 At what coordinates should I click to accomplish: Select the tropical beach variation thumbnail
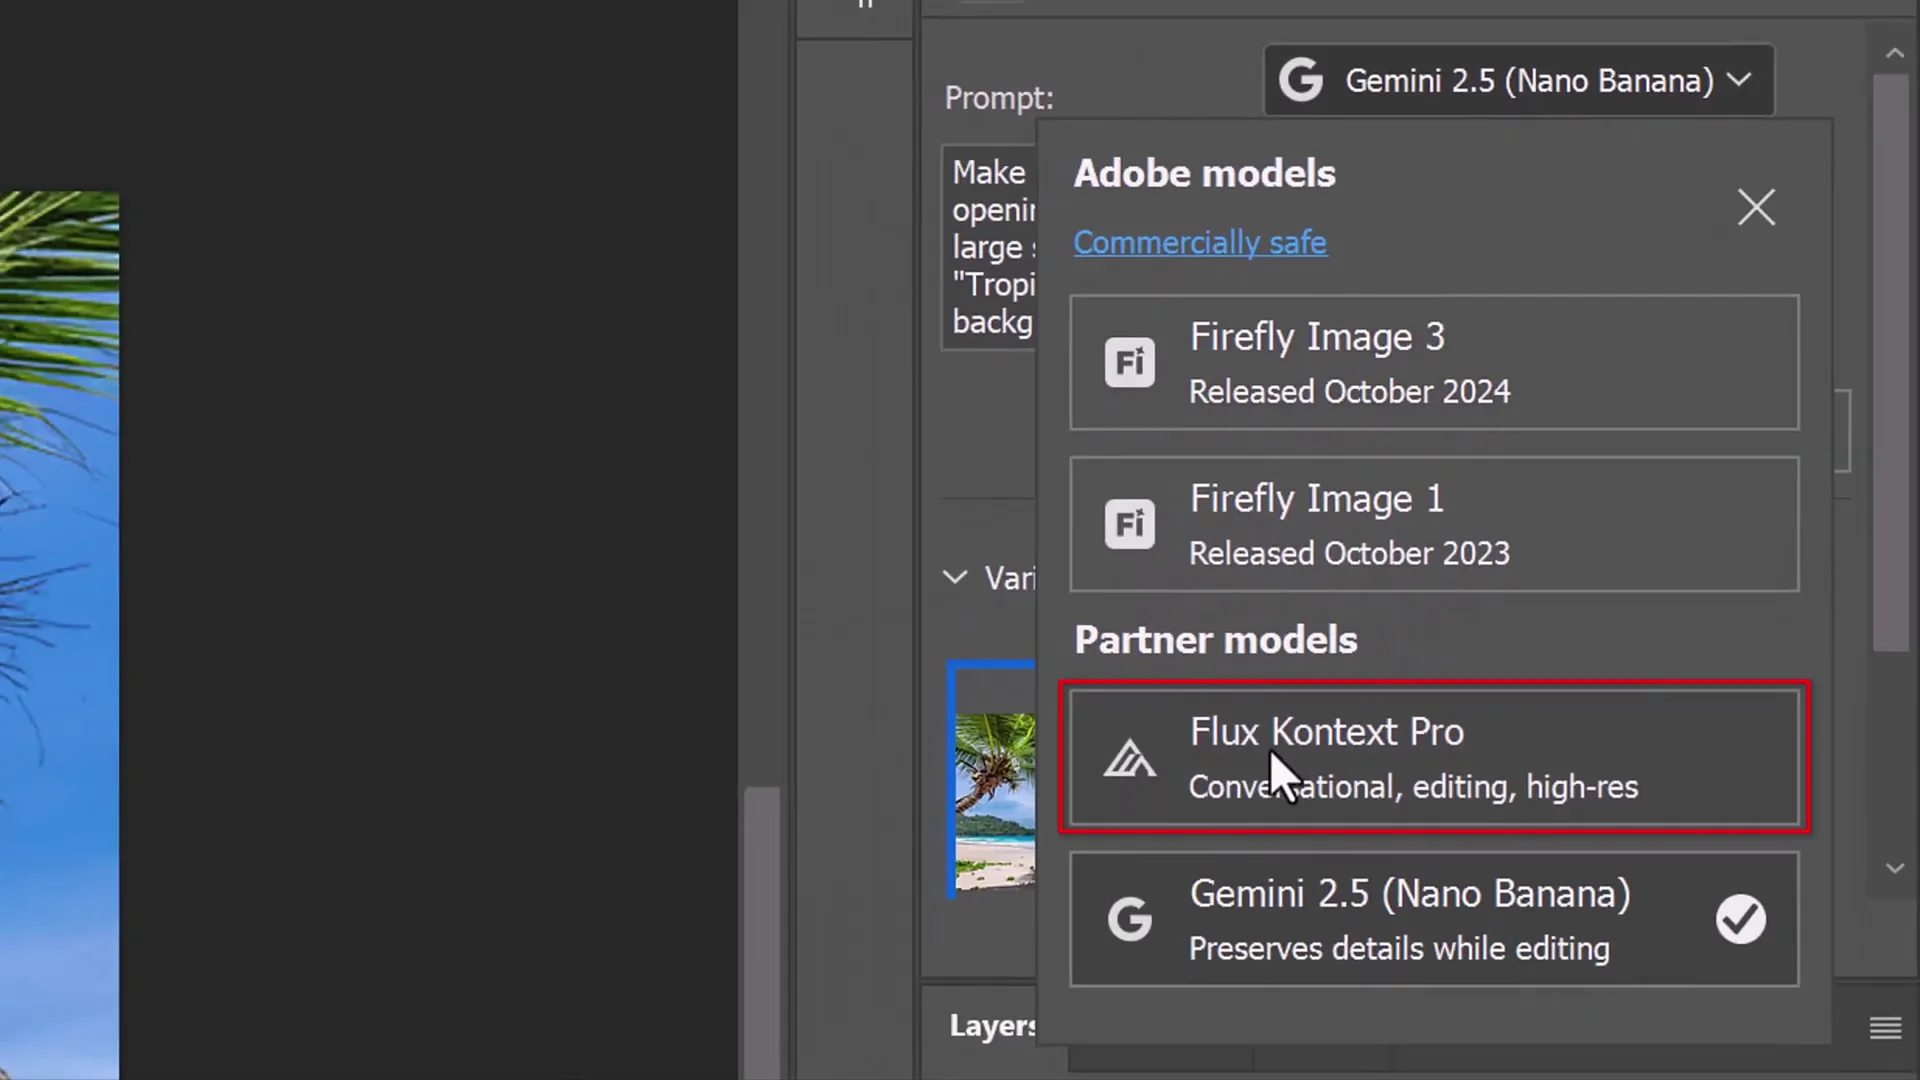click(x=995, y=790)
